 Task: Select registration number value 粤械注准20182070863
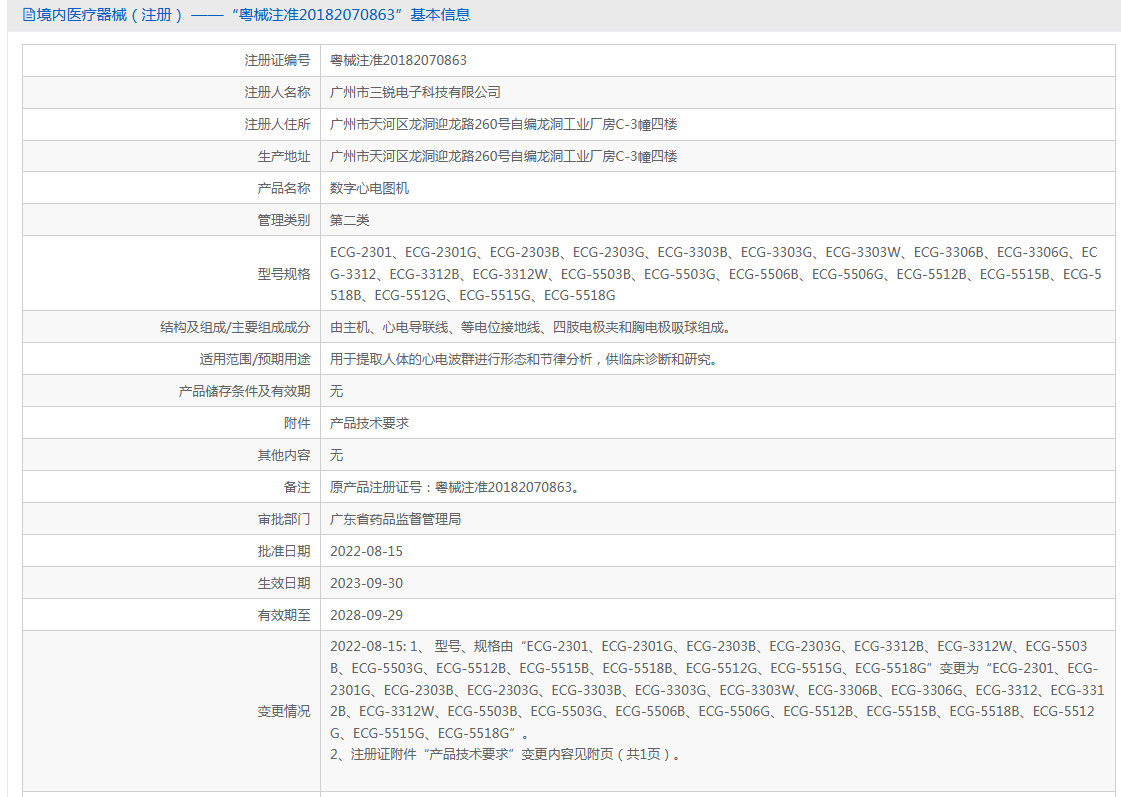398,61
